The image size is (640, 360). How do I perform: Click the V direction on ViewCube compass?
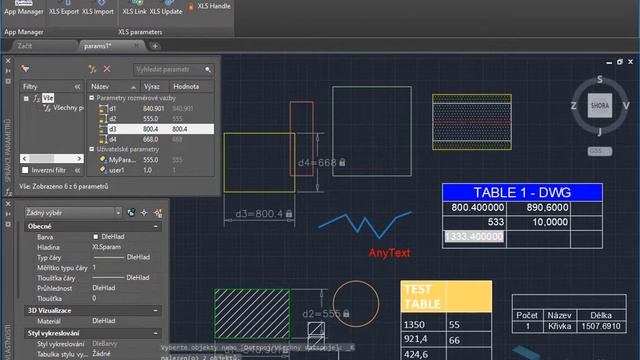pos(626,105)
